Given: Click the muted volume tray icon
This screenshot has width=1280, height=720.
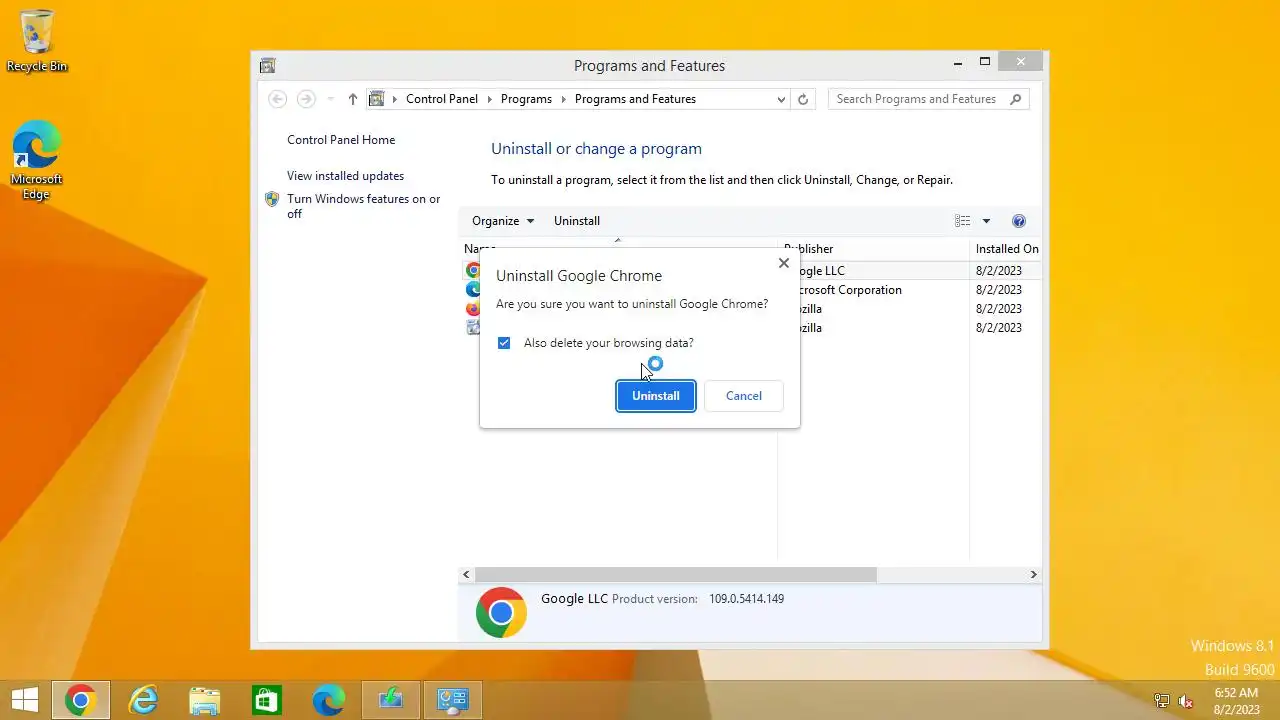Looking at the screenshot, I should [1187, 701].
